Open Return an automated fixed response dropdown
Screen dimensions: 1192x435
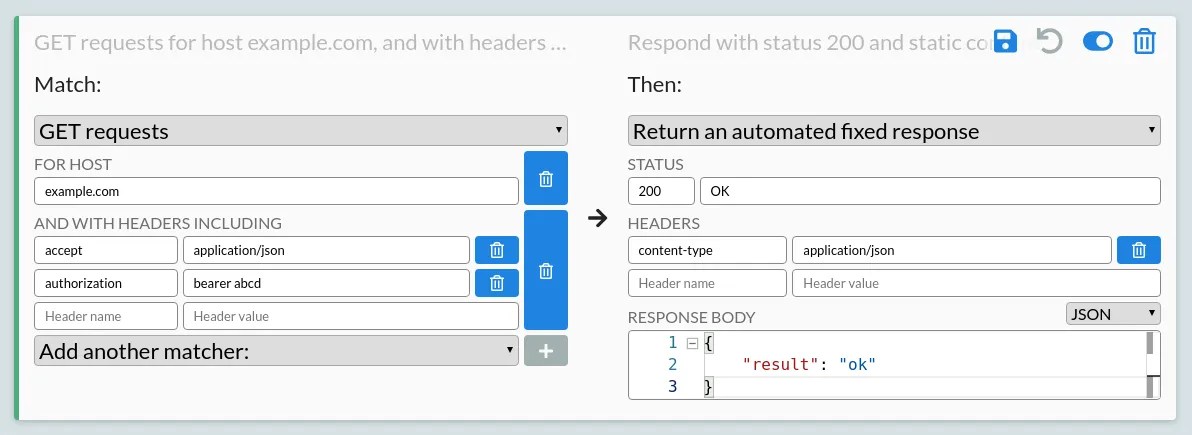click(x=894, y=131)
